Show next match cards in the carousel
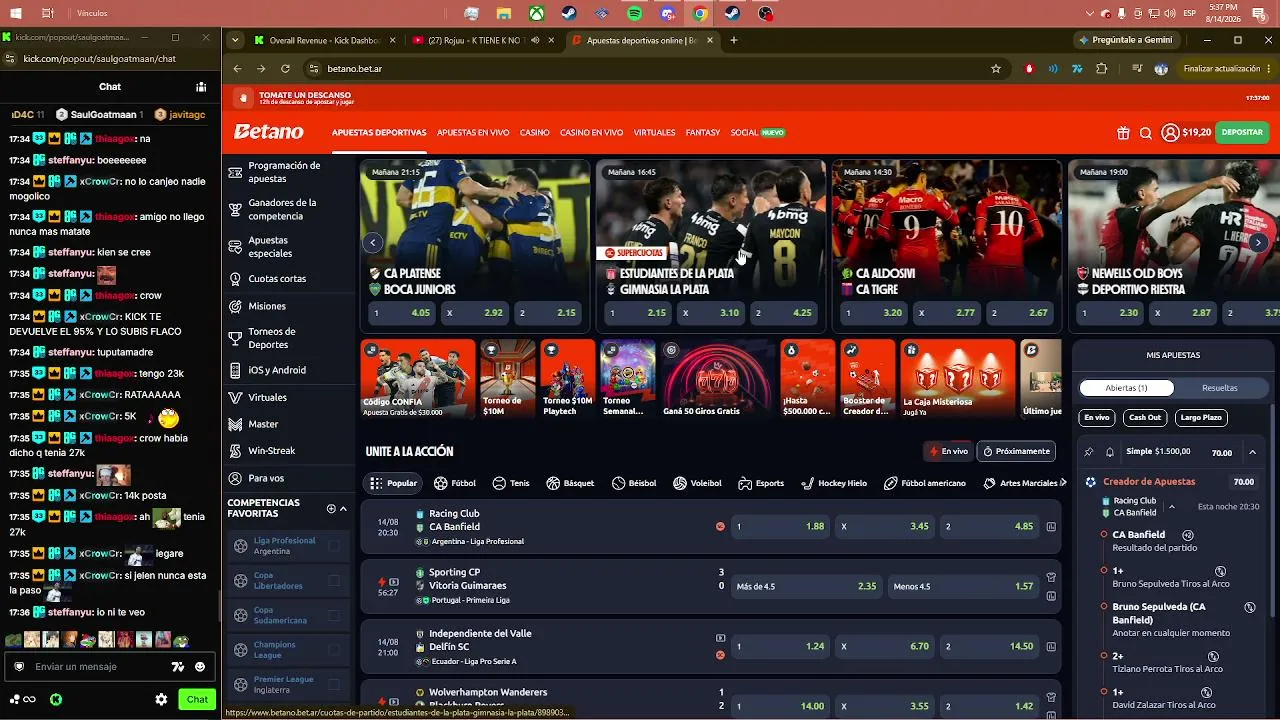1280x720 pixels. [x=1259, y=242]
